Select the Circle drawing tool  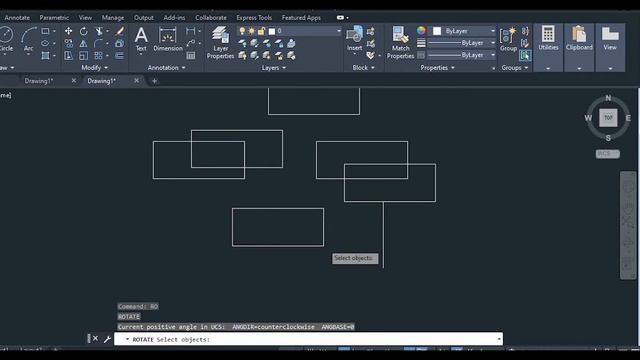(x=6, y=39)
